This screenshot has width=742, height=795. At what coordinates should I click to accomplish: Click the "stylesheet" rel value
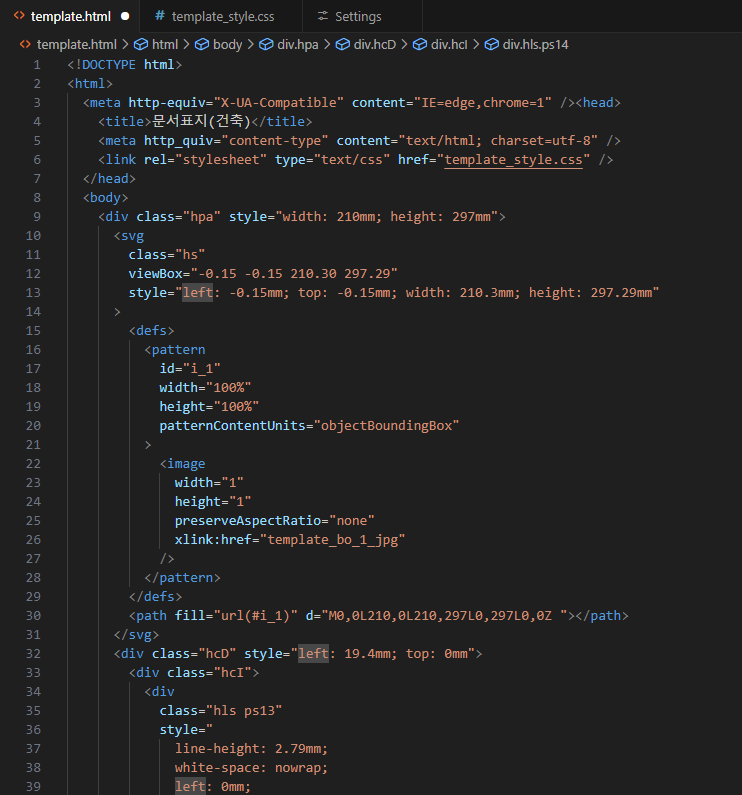click(x=221, y=160)
